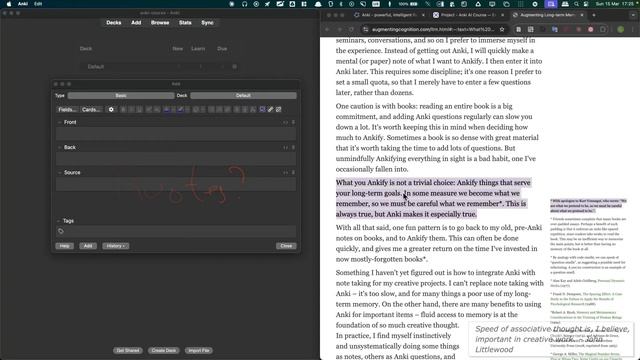Click the Help button in Add dialog

(64, 246)
